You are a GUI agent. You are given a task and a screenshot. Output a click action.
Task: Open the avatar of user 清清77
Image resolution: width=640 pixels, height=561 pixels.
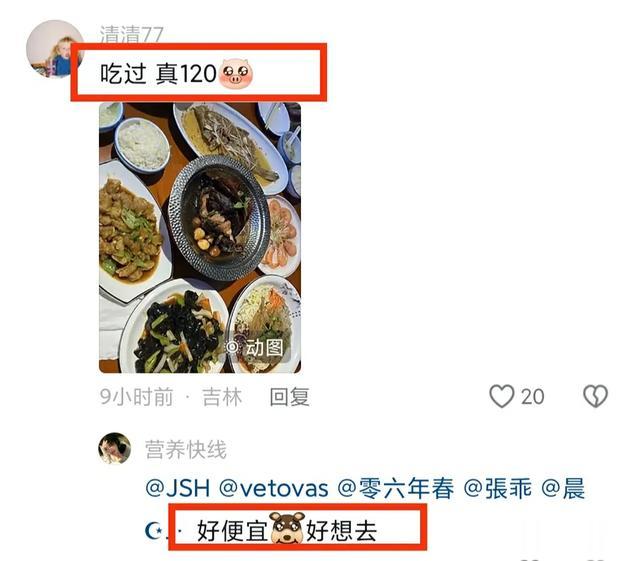[x=55, y=49]
